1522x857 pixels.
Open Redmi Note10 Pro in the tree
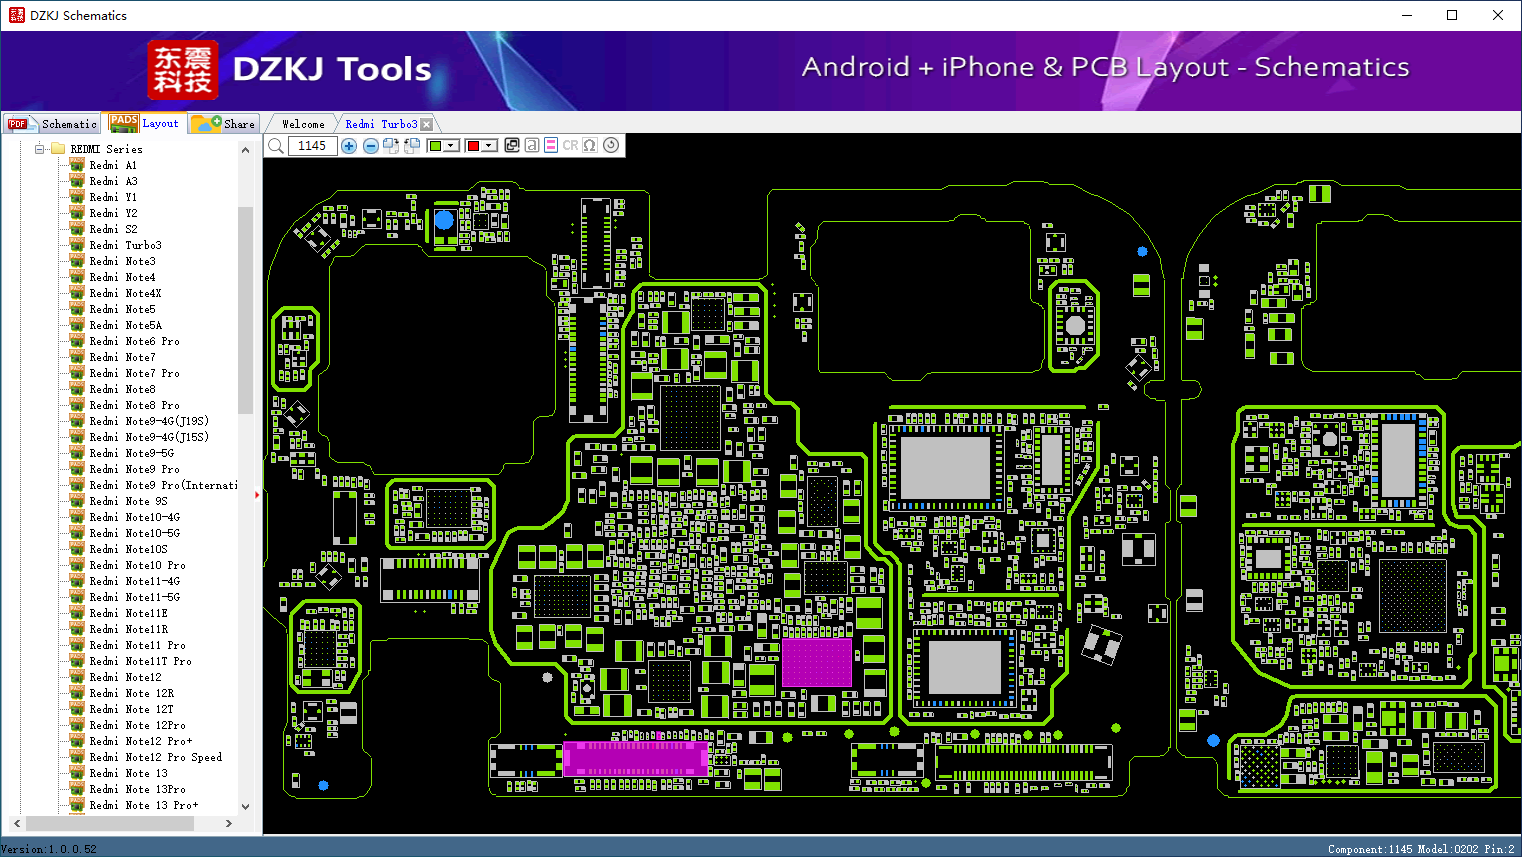point(137,565)
